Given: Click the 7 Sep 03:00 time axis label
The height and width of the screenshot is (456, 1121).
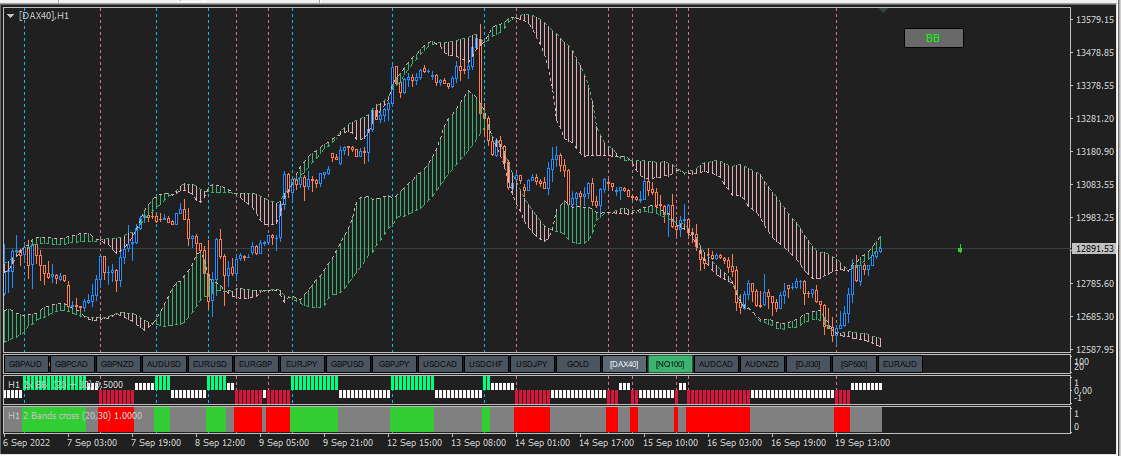Looking at the screenshot, I should [x=92, y=443].
